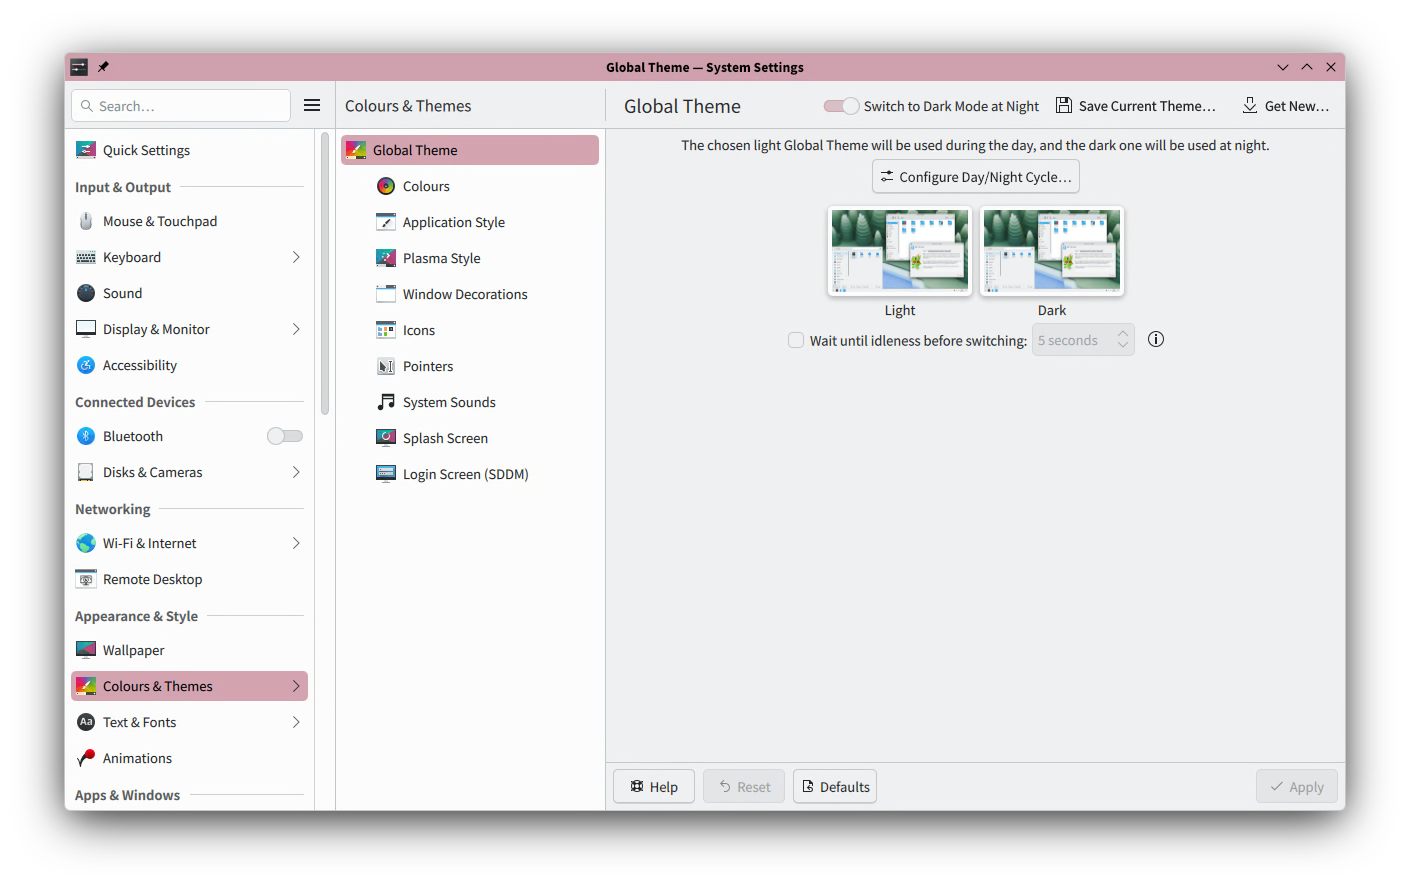Image resolution: width=1410 pixels, height=887 pixels.
Task: Click the Reset button
Action: tap(744, 787)
